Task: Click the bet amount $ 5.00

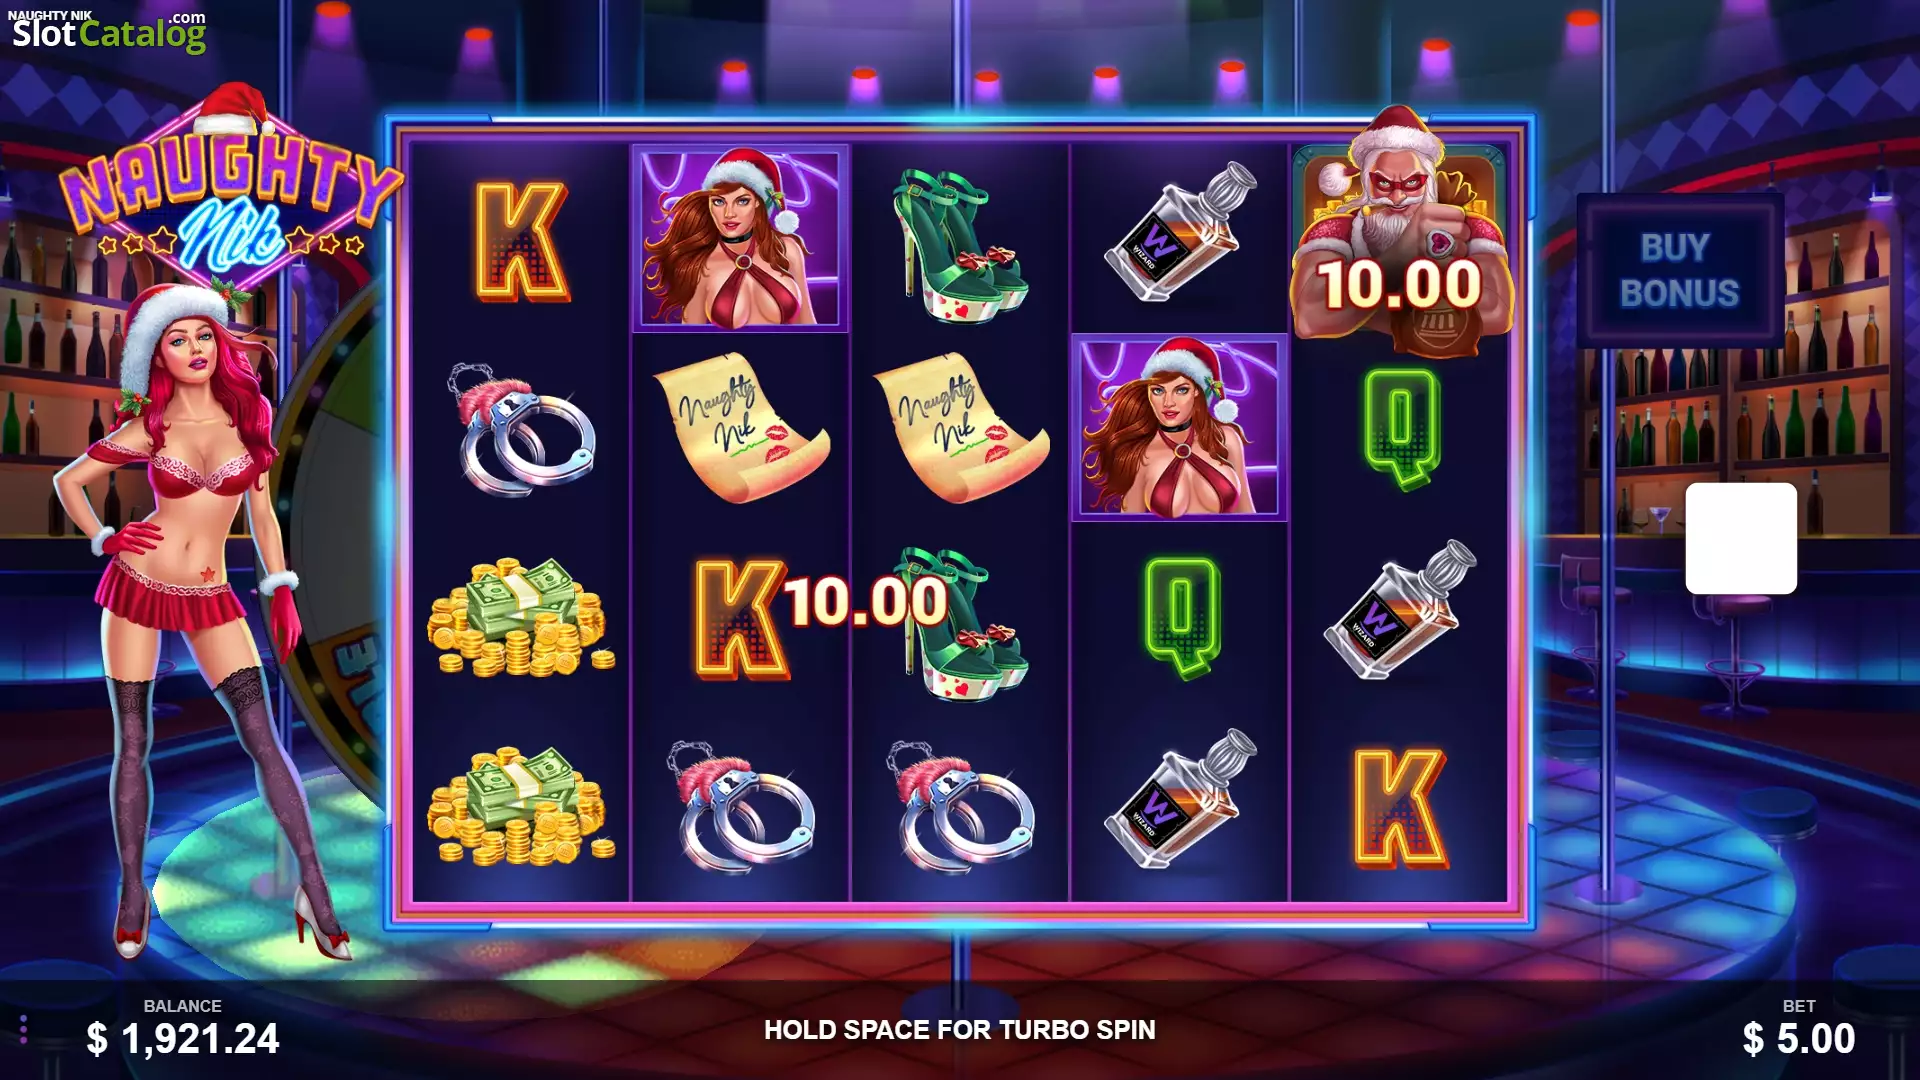Action: (x=1799, y=1039)
